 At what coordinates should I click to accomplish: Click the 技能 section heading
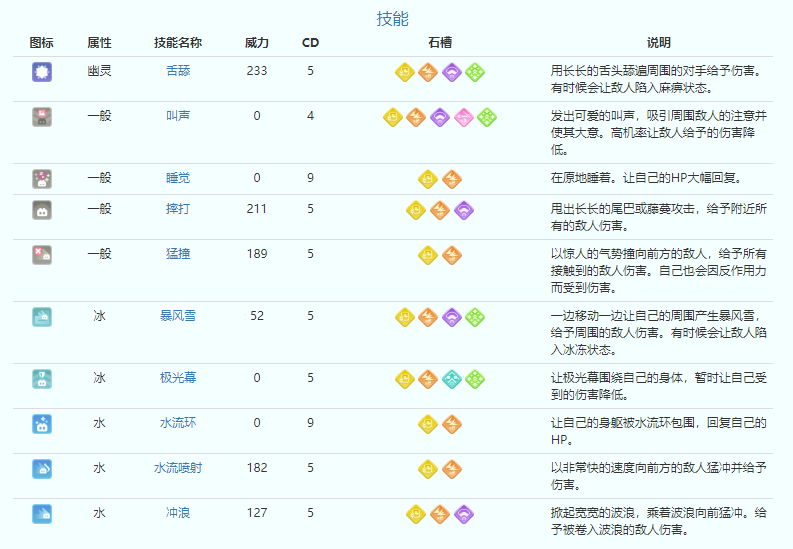tap(392, 19)
